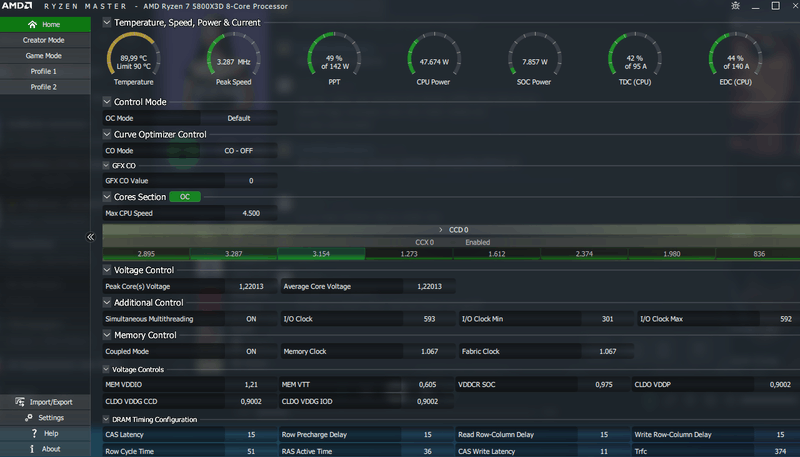800x457 pixels.
Task: Expand the CCD 0 chevron
Action: pyautogui.click(x=441, y=230)
